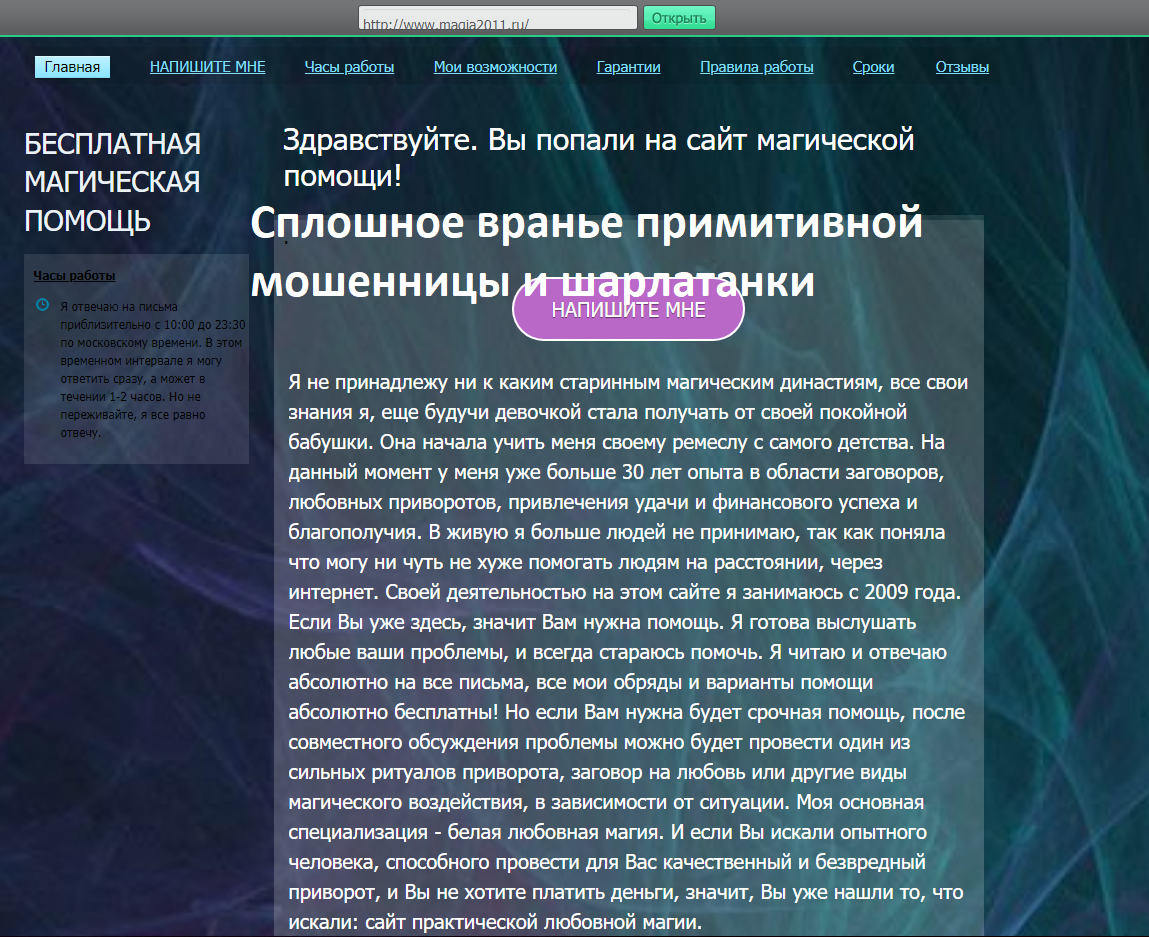
Task: Go to Мои возможности page
Action: click(x=495, y=67)
